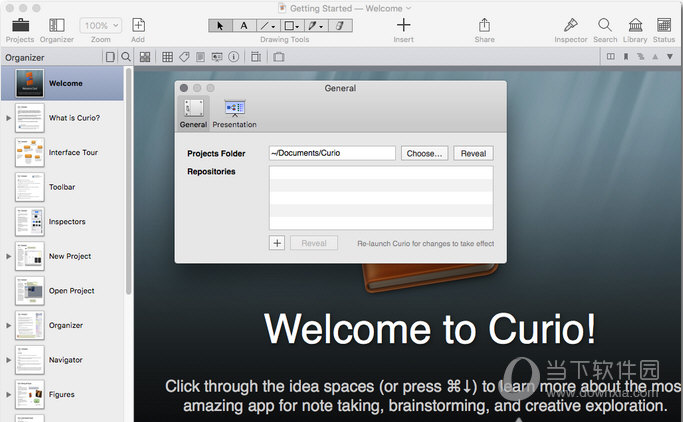
Task: Click the Reveal button beside Choose
Action: pyautogui.click(x=473, y=153)
